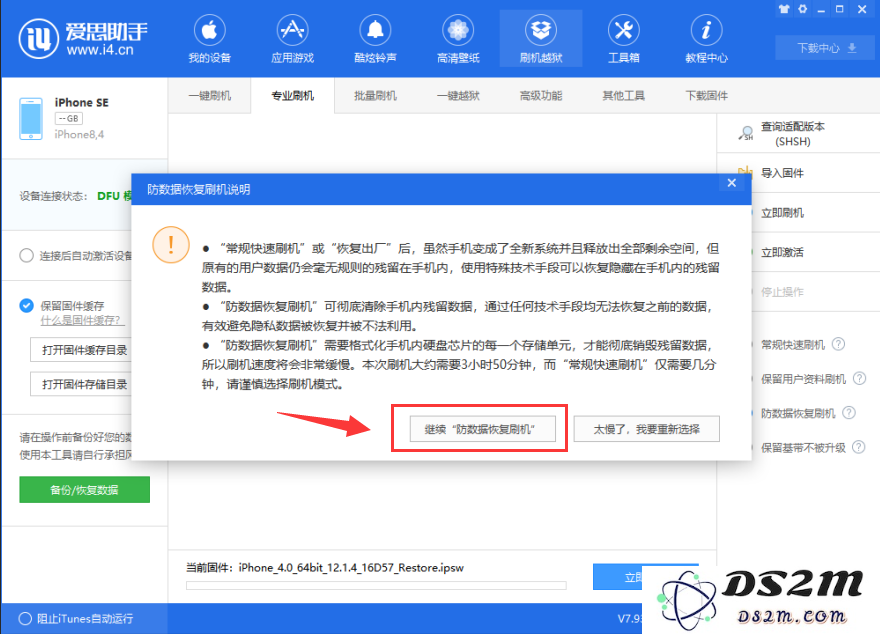The image size is (880, 634).
Task: Enable 连接后自动激活设备 option
Action: point(26,255)
